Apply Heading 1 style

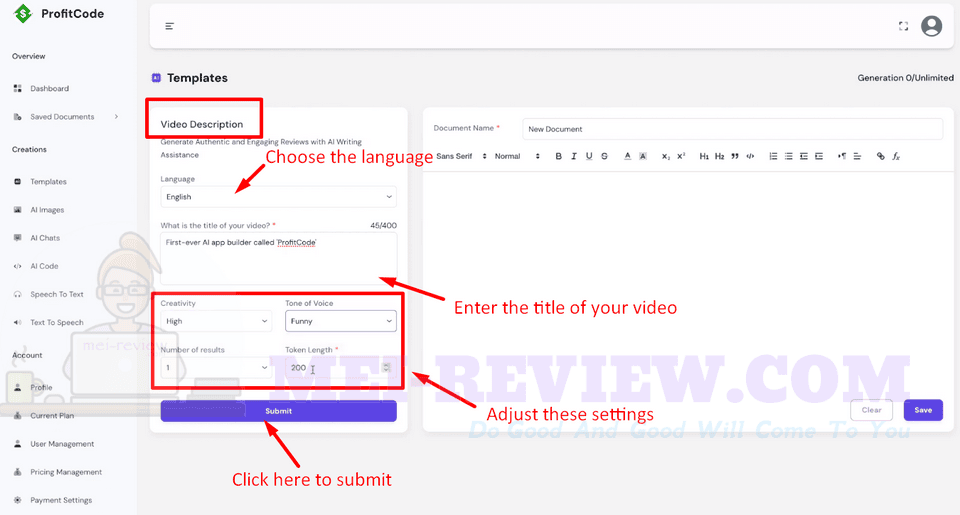[704, 156]
